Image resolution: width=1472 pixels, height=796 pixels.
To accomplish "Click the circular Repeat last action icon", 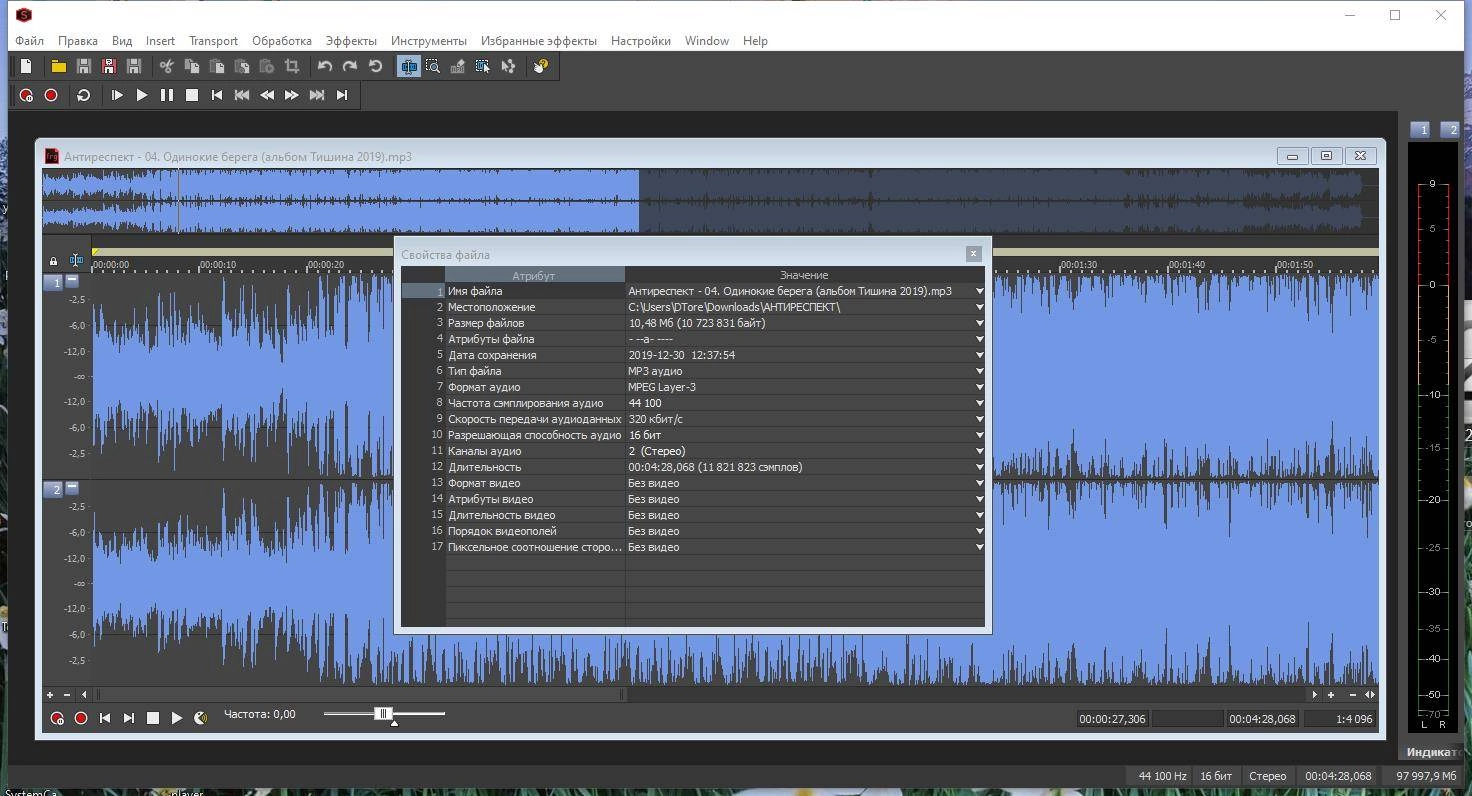I will [375, 66].
